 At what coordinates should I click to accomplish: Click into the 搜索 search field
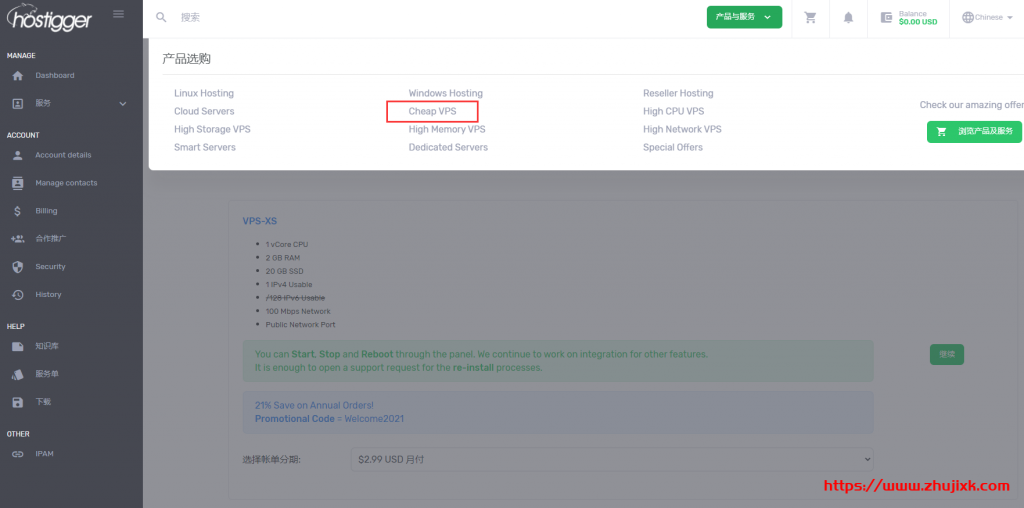(x=400, y=17)
